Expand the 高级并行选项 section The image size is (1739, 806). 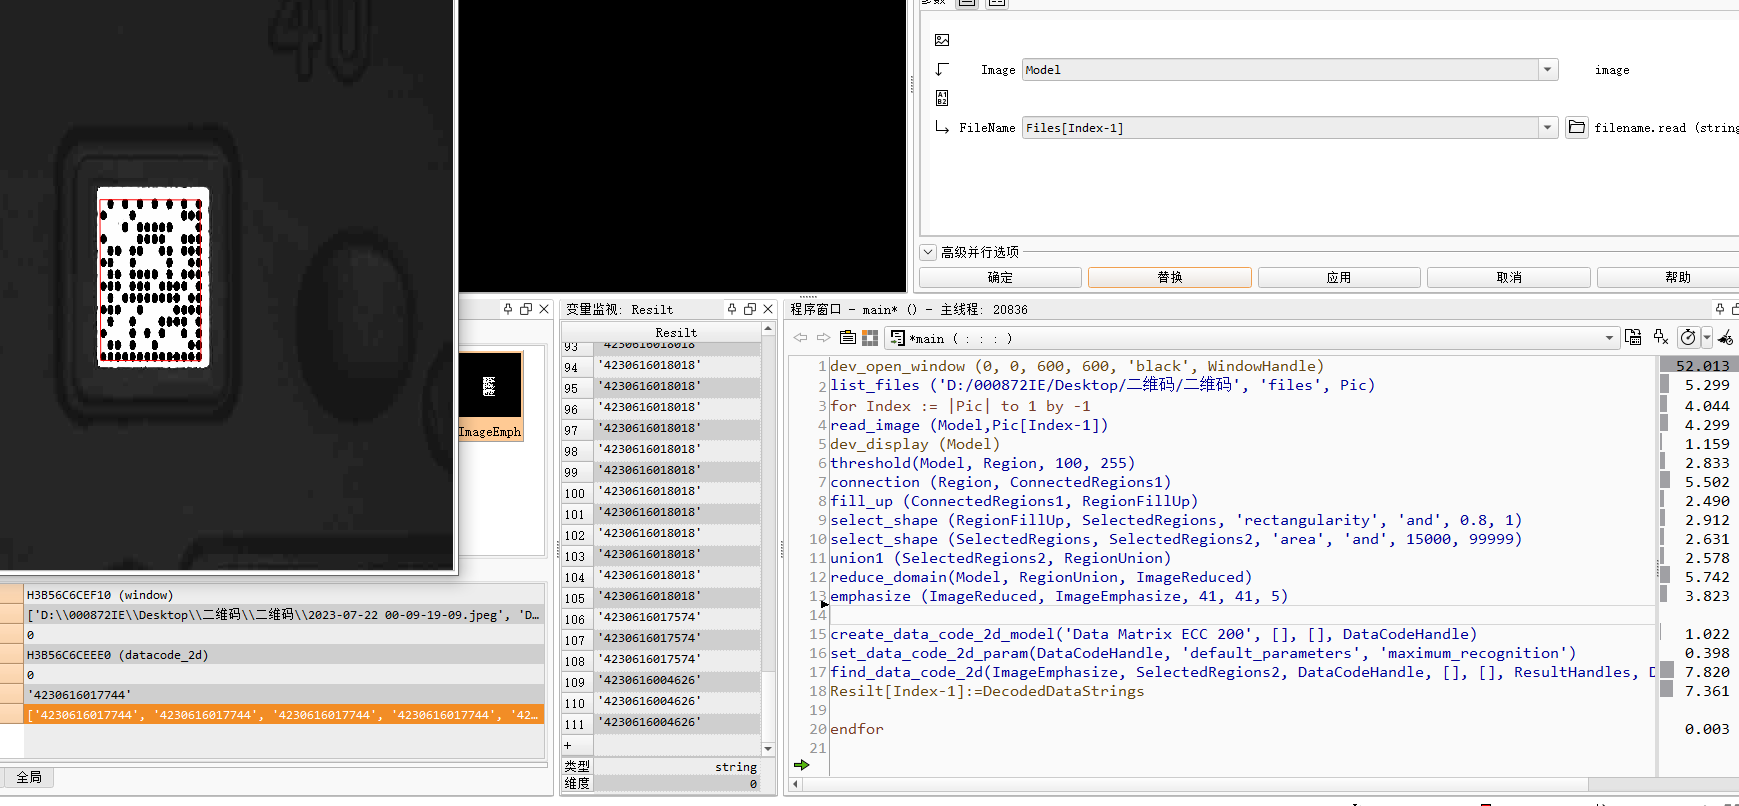(x=928, y=252)
